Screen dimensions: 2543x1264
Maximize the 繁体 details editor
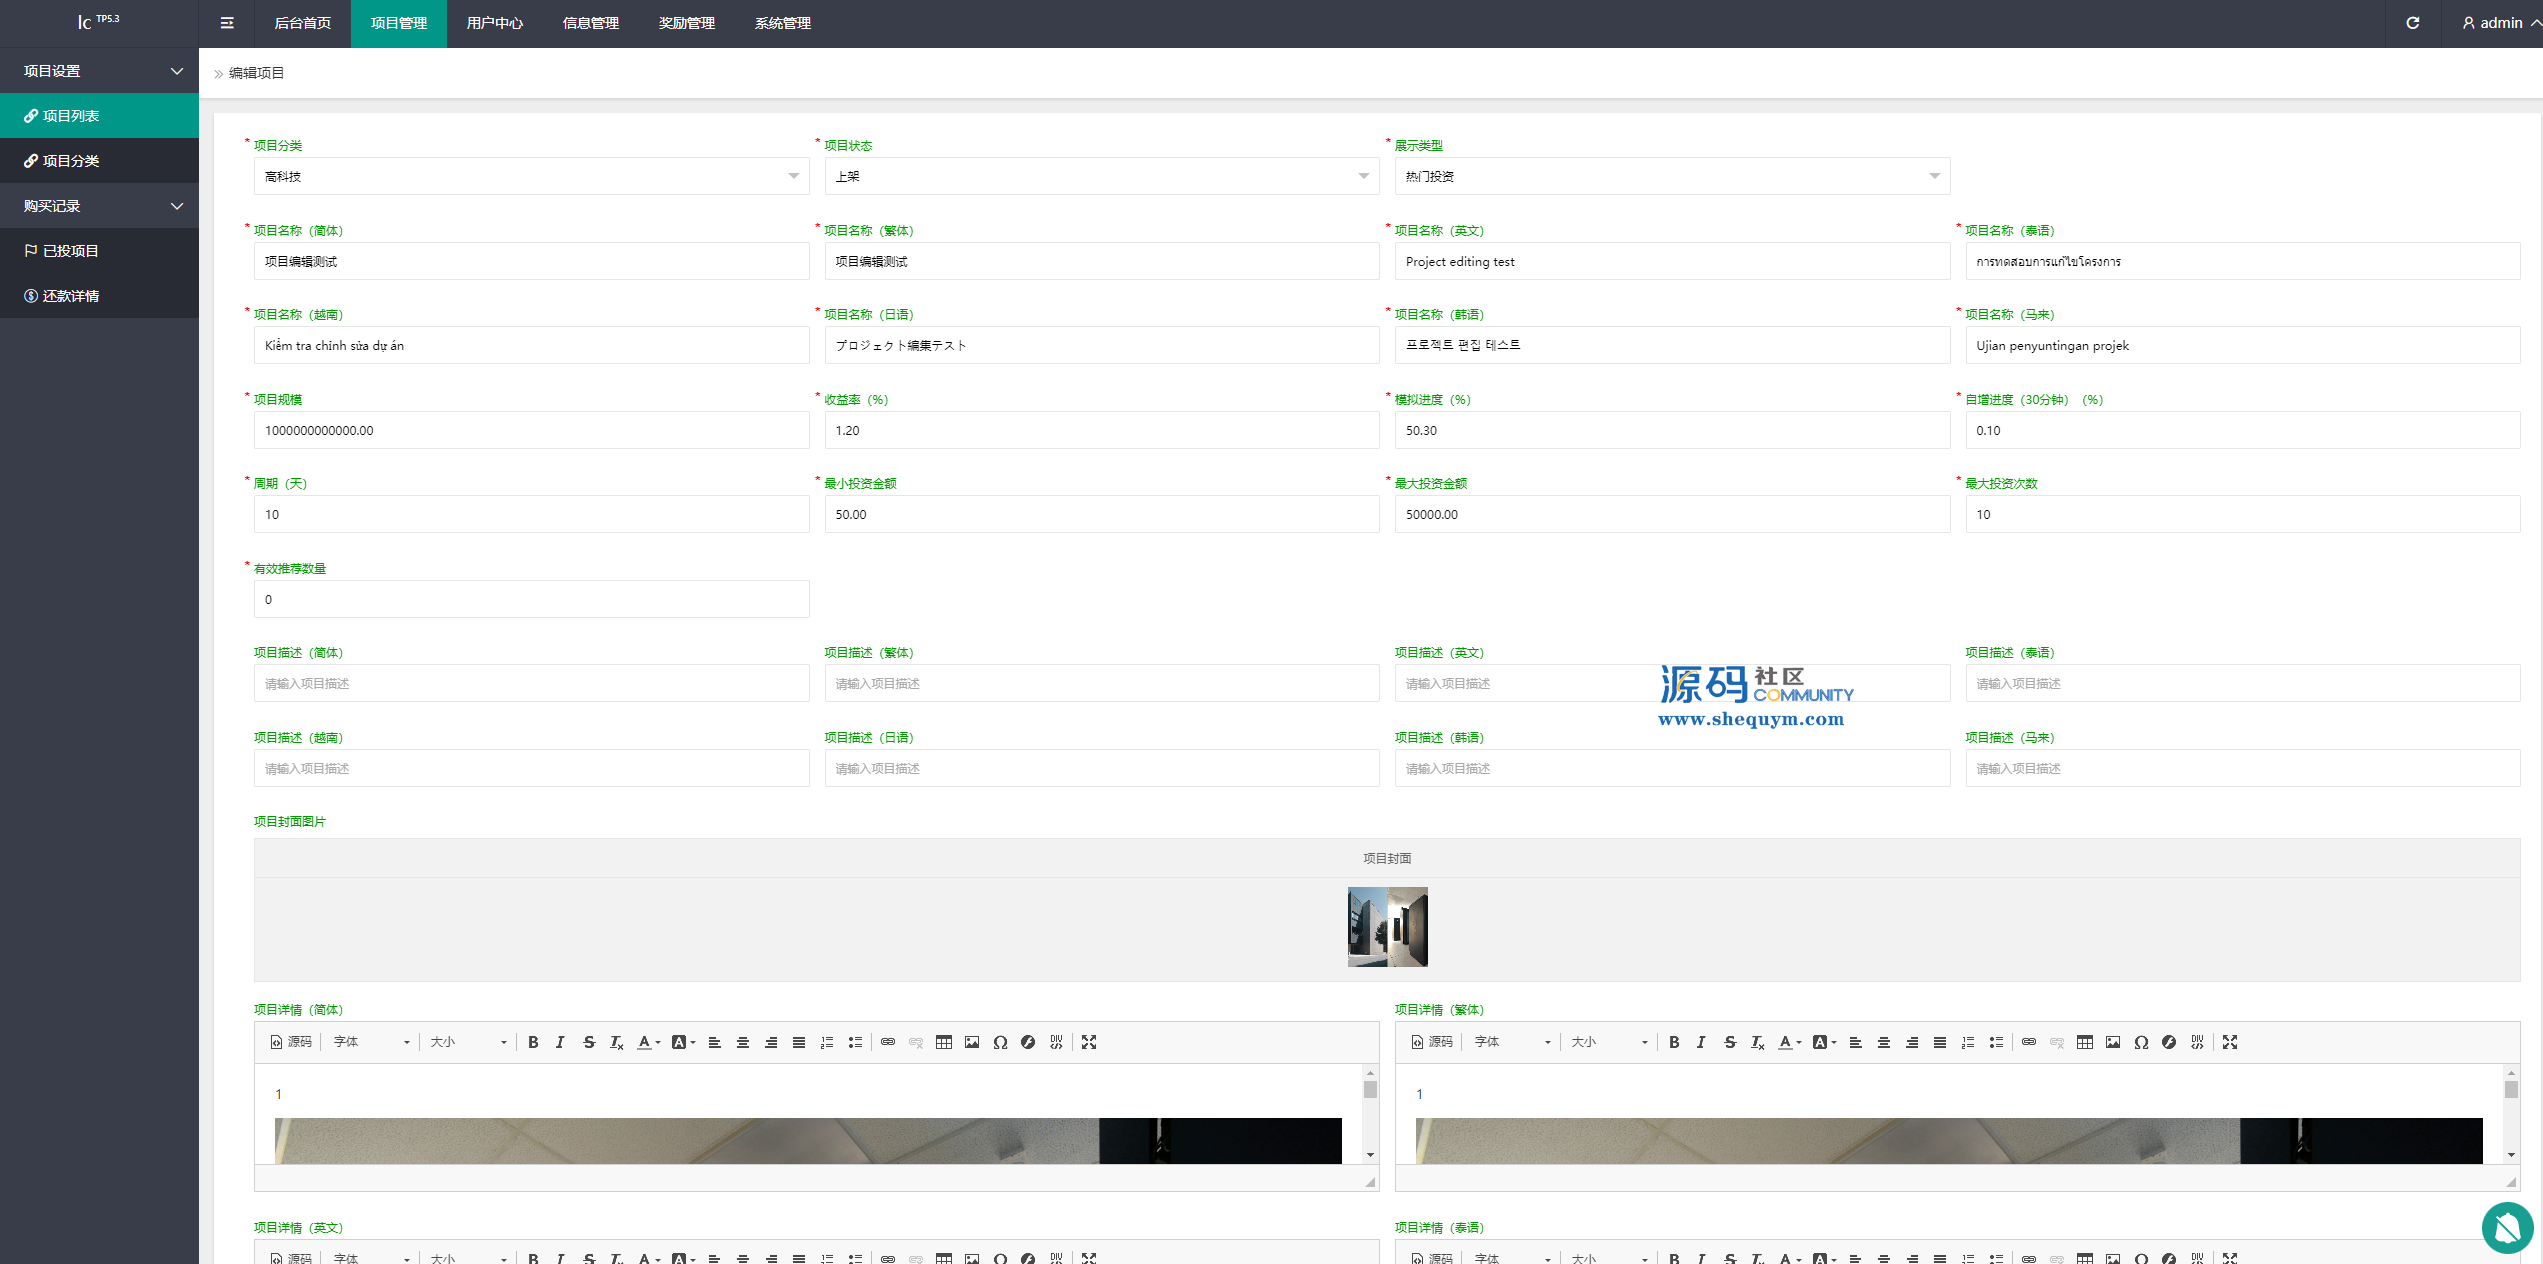pyautogui.click(x=2230, y=1042)
